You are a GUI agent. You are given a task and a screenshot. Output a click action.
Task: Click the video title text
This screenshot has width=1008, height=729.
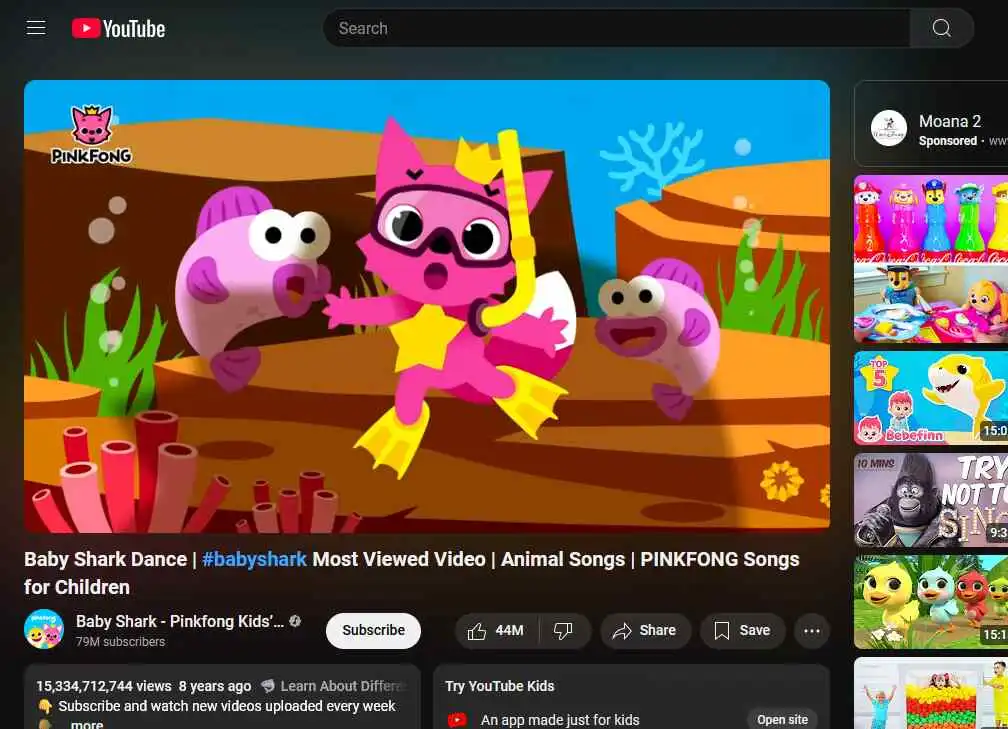tap(411, 573)
